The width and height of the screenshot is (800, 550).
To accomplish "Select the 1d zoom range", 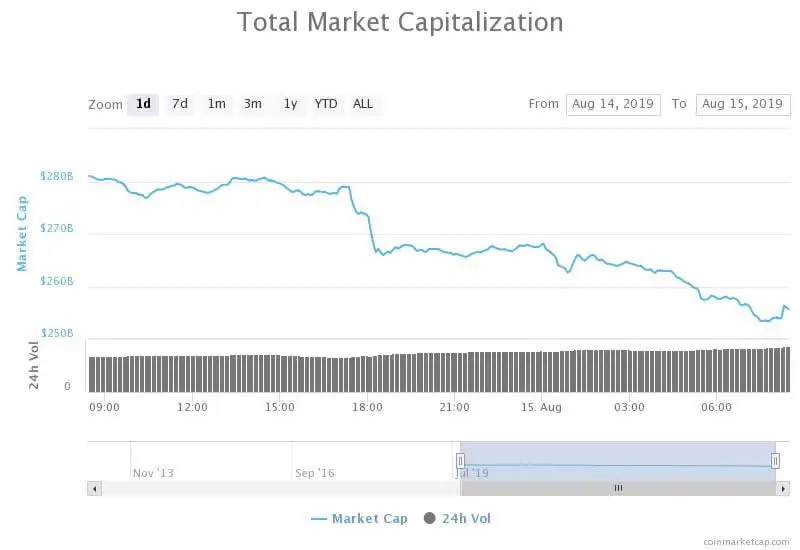I will click(x=143, y=104).
